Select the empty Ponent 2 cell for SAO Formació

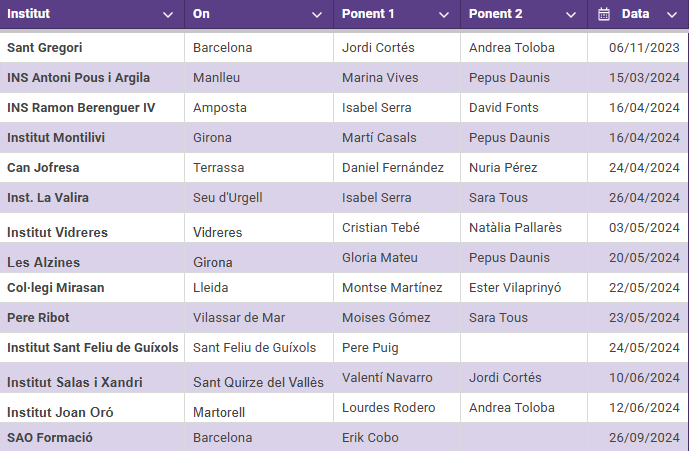pyautogui.click(x=523, y=438)
